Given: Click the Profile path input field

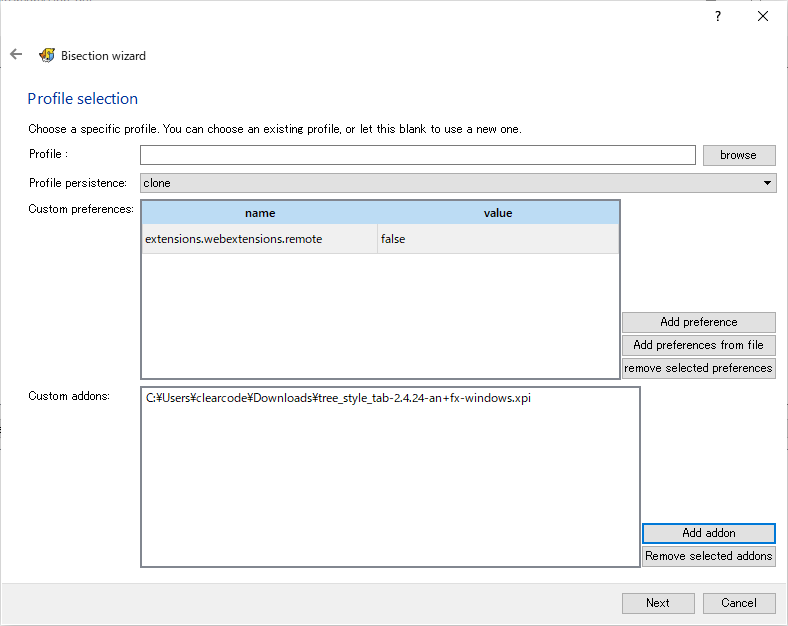Looking at the screenshot, I should click(418, 155).
